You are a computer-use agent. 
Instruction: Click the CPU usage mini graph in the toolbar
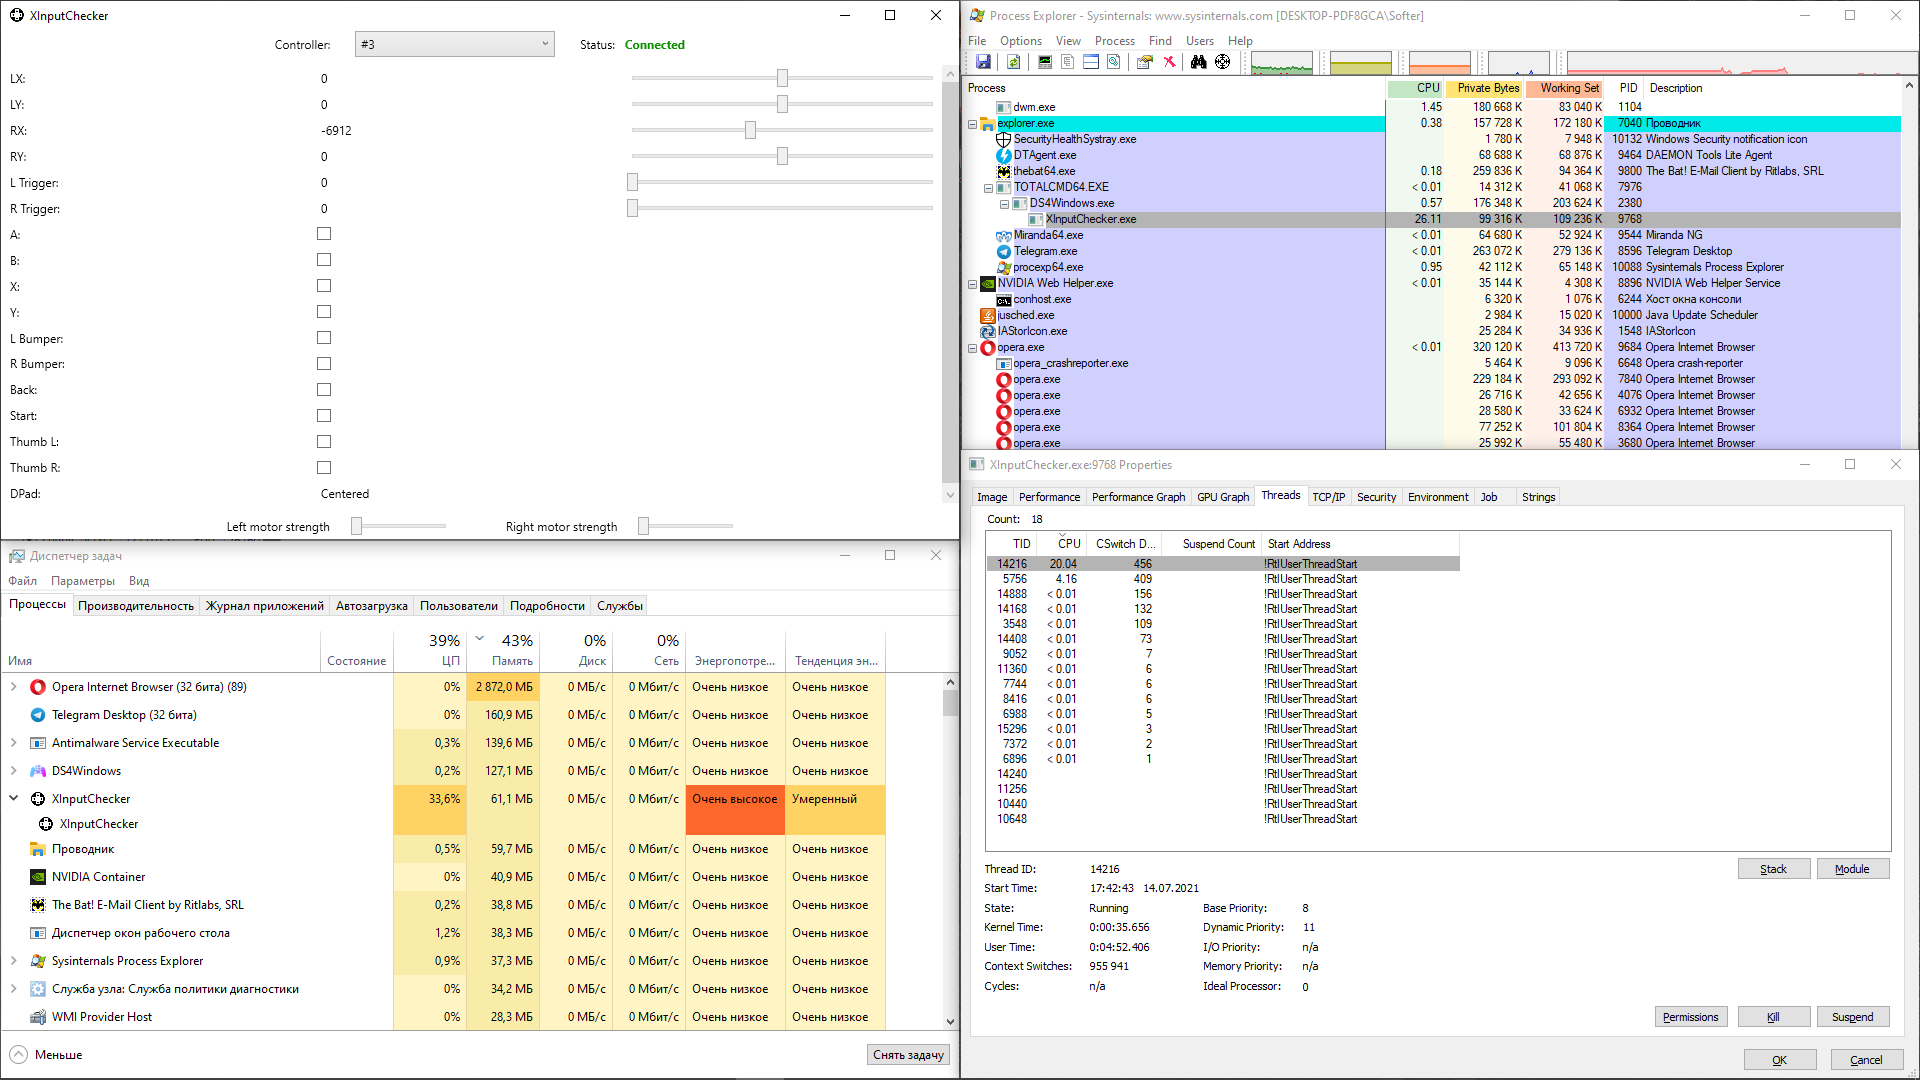coord(1281,62)
